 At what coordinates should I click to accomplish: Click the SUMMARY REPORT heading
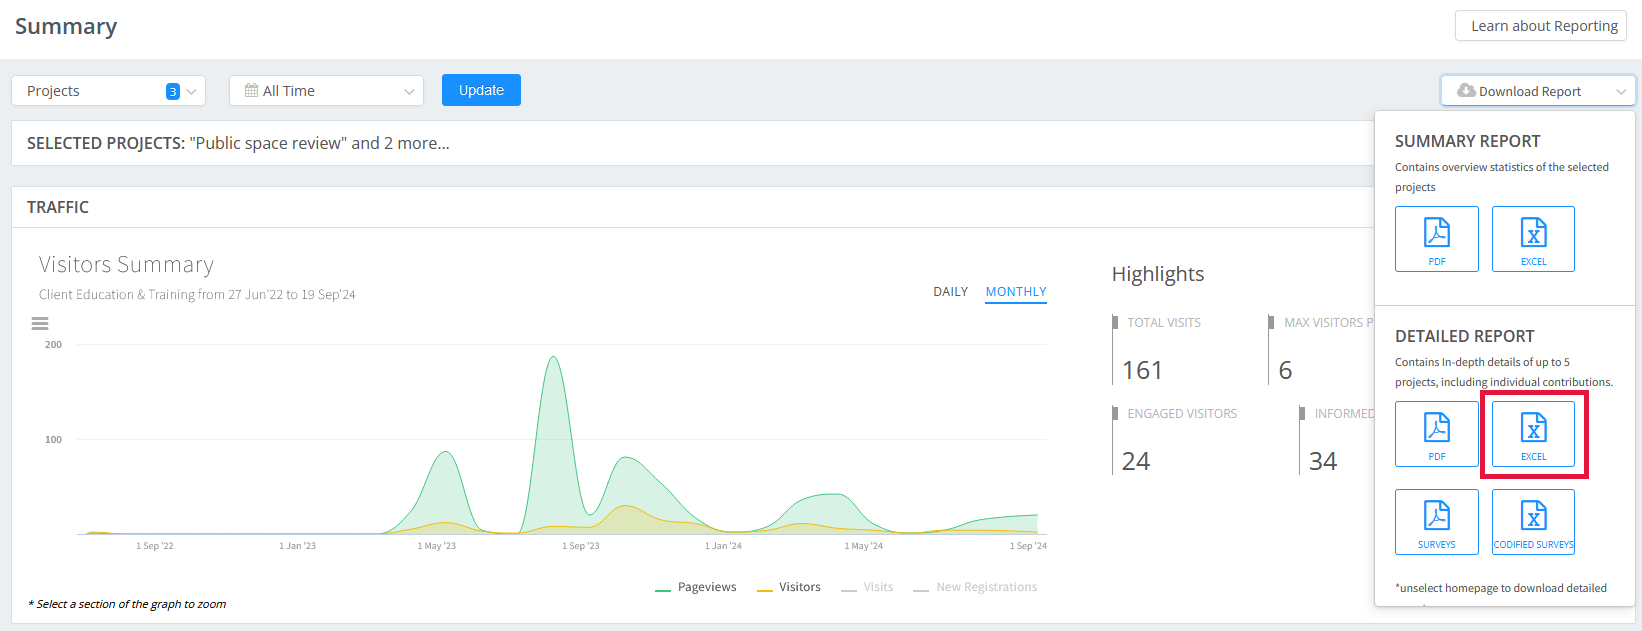click(1467, 141)
